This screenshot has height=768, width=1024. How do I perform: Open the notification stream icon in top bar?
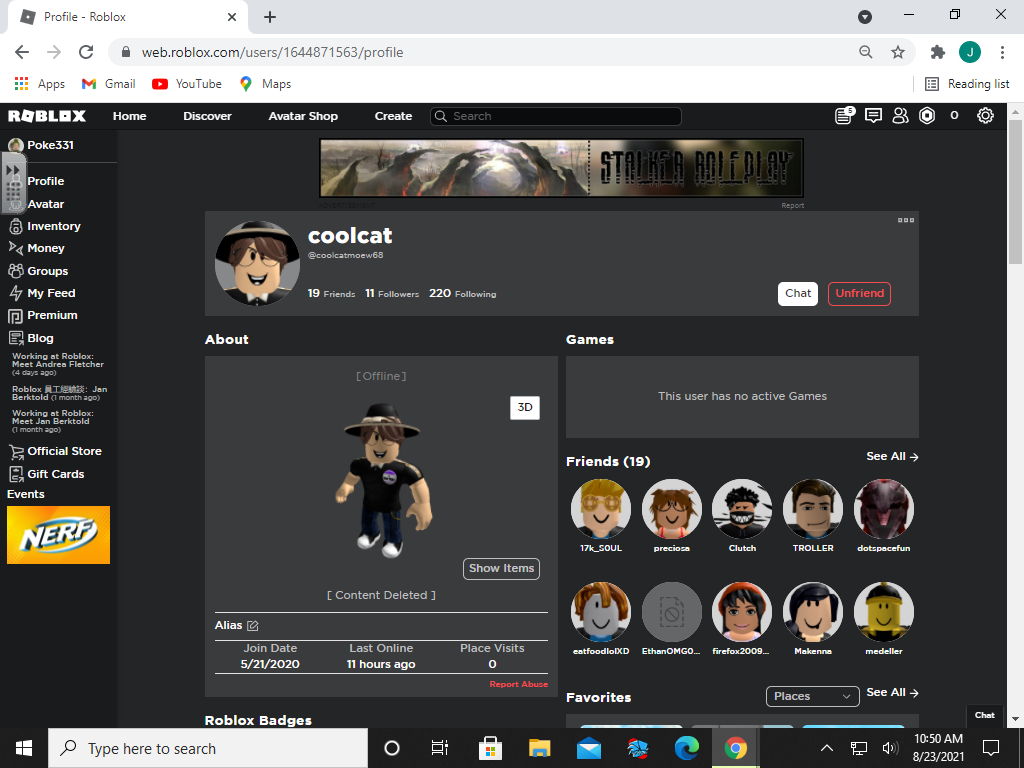click(x=843, y=116)
